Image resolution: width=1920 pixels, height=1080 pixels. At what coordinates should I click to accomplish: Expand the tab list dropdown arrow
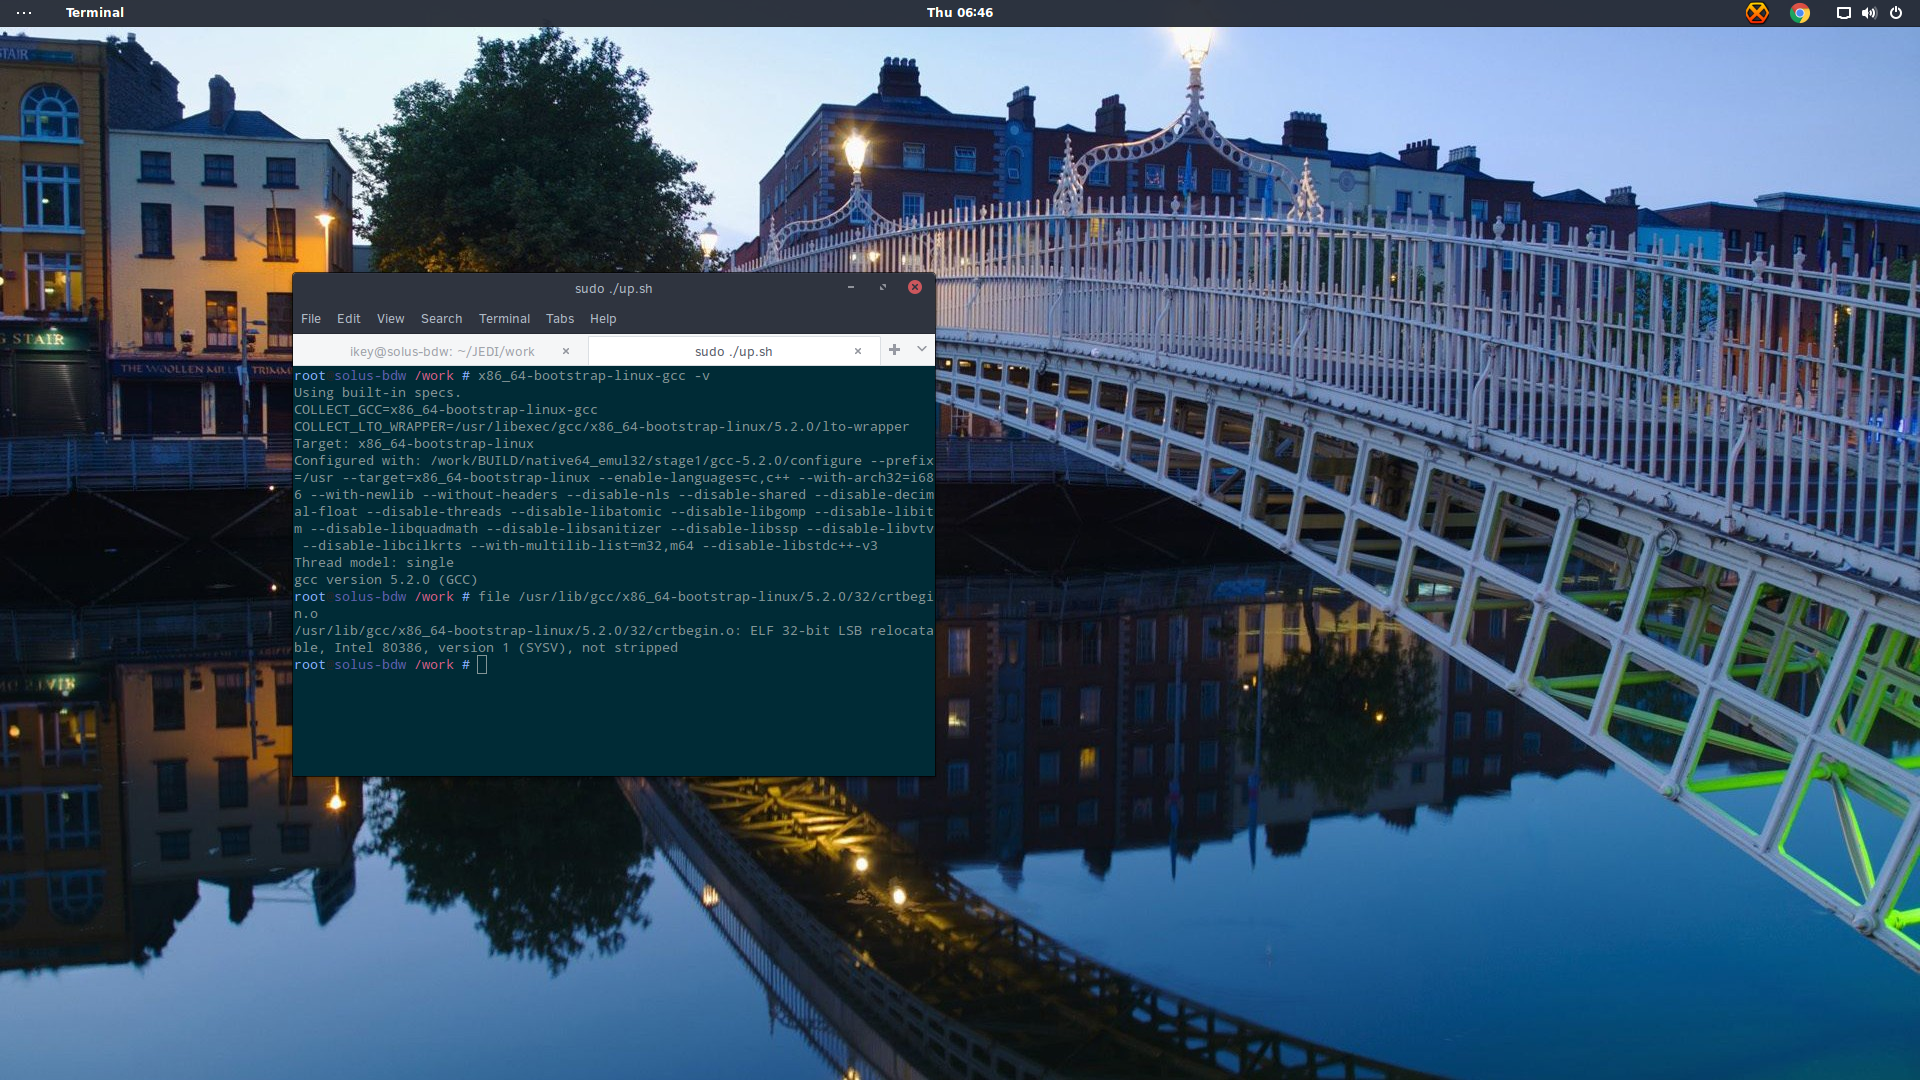922,350
